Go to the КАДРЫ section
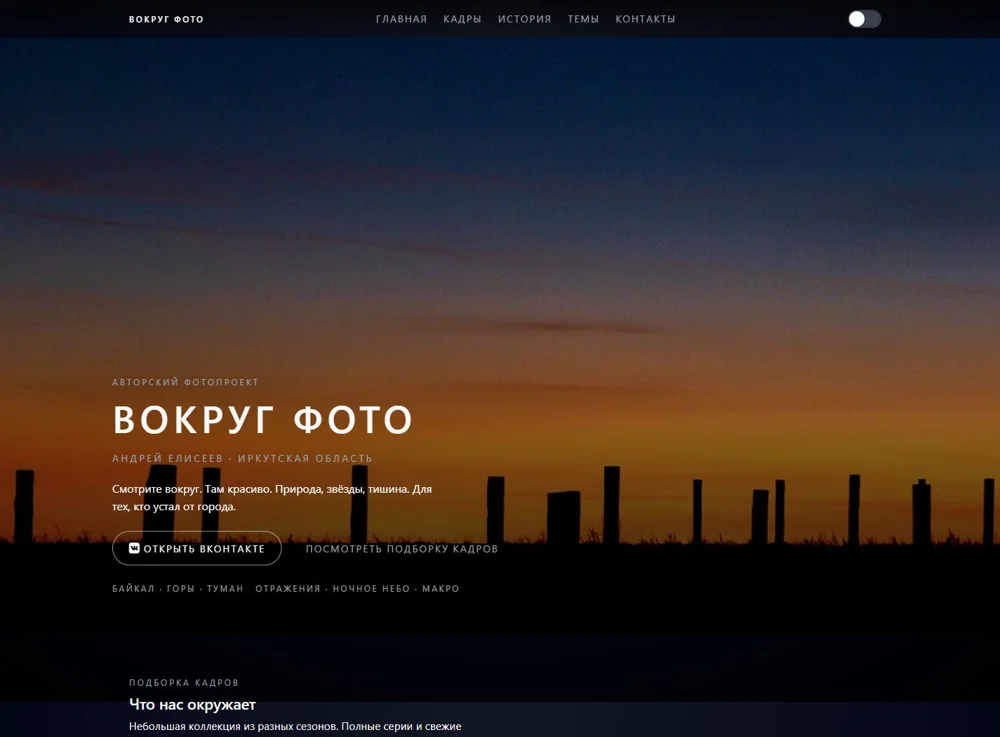The image size is (1000, 737). (462, 19)
